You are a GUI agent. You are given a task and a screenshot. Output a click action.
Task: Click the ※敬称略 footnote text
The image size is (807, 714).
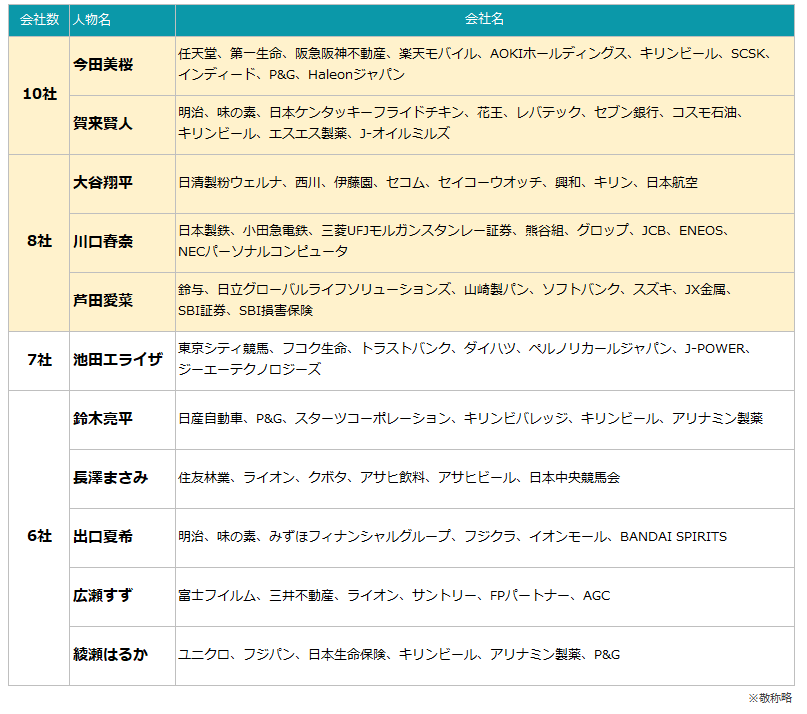[770, 698]
